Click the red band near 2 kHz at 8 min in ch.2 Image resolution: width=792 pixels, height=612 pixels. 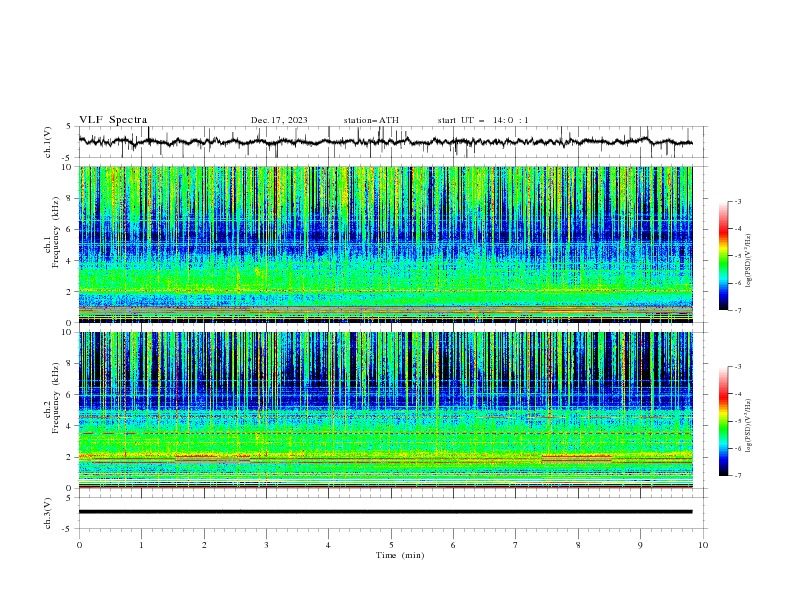[577, 457]
